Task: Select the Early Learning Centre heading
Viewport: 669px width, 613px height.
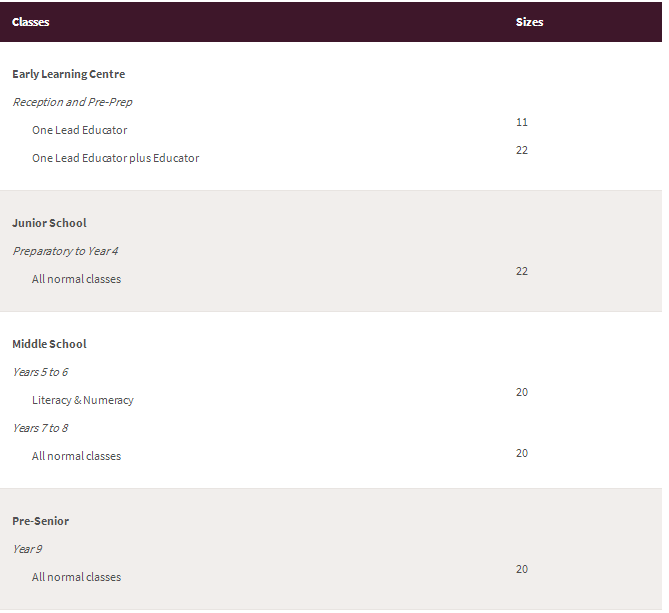Action: [69, 74]
